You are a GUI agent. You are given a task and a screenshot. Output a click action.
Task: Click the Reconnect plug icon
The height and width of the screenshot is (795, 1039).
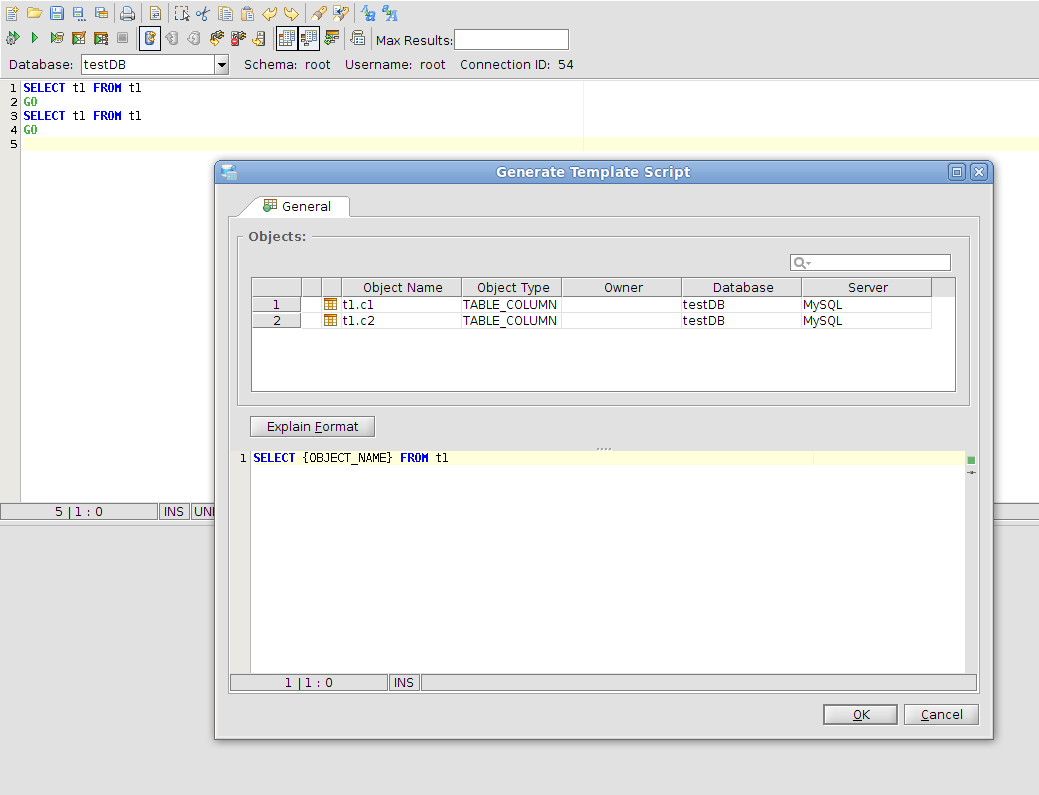[217, 38]
